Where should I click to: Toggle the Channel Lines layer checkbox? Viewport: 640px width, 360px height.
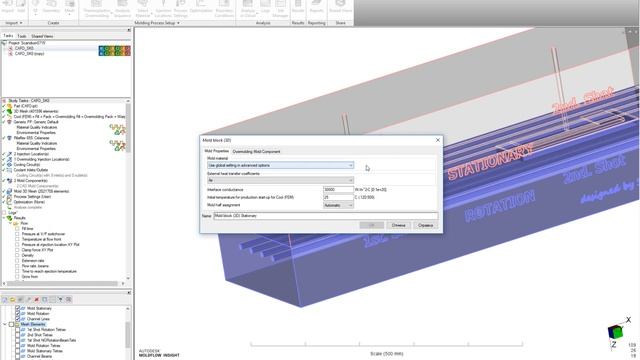(18, 319)
